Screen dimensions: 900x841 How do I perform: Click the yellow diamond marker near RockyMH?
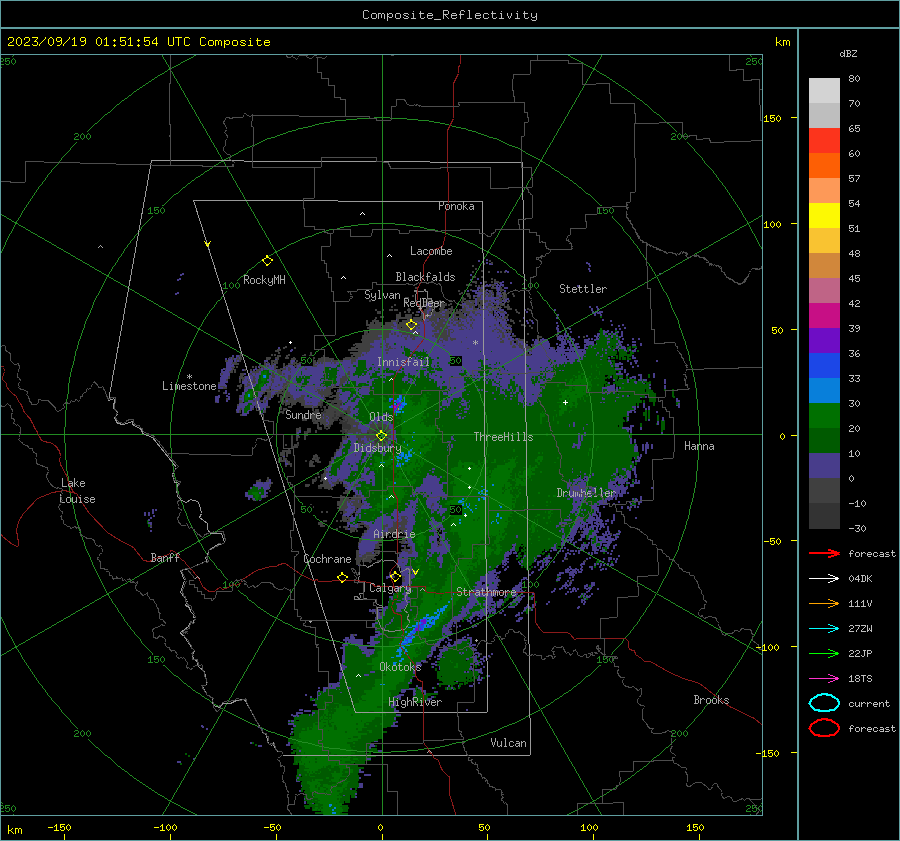pos(267,261)
